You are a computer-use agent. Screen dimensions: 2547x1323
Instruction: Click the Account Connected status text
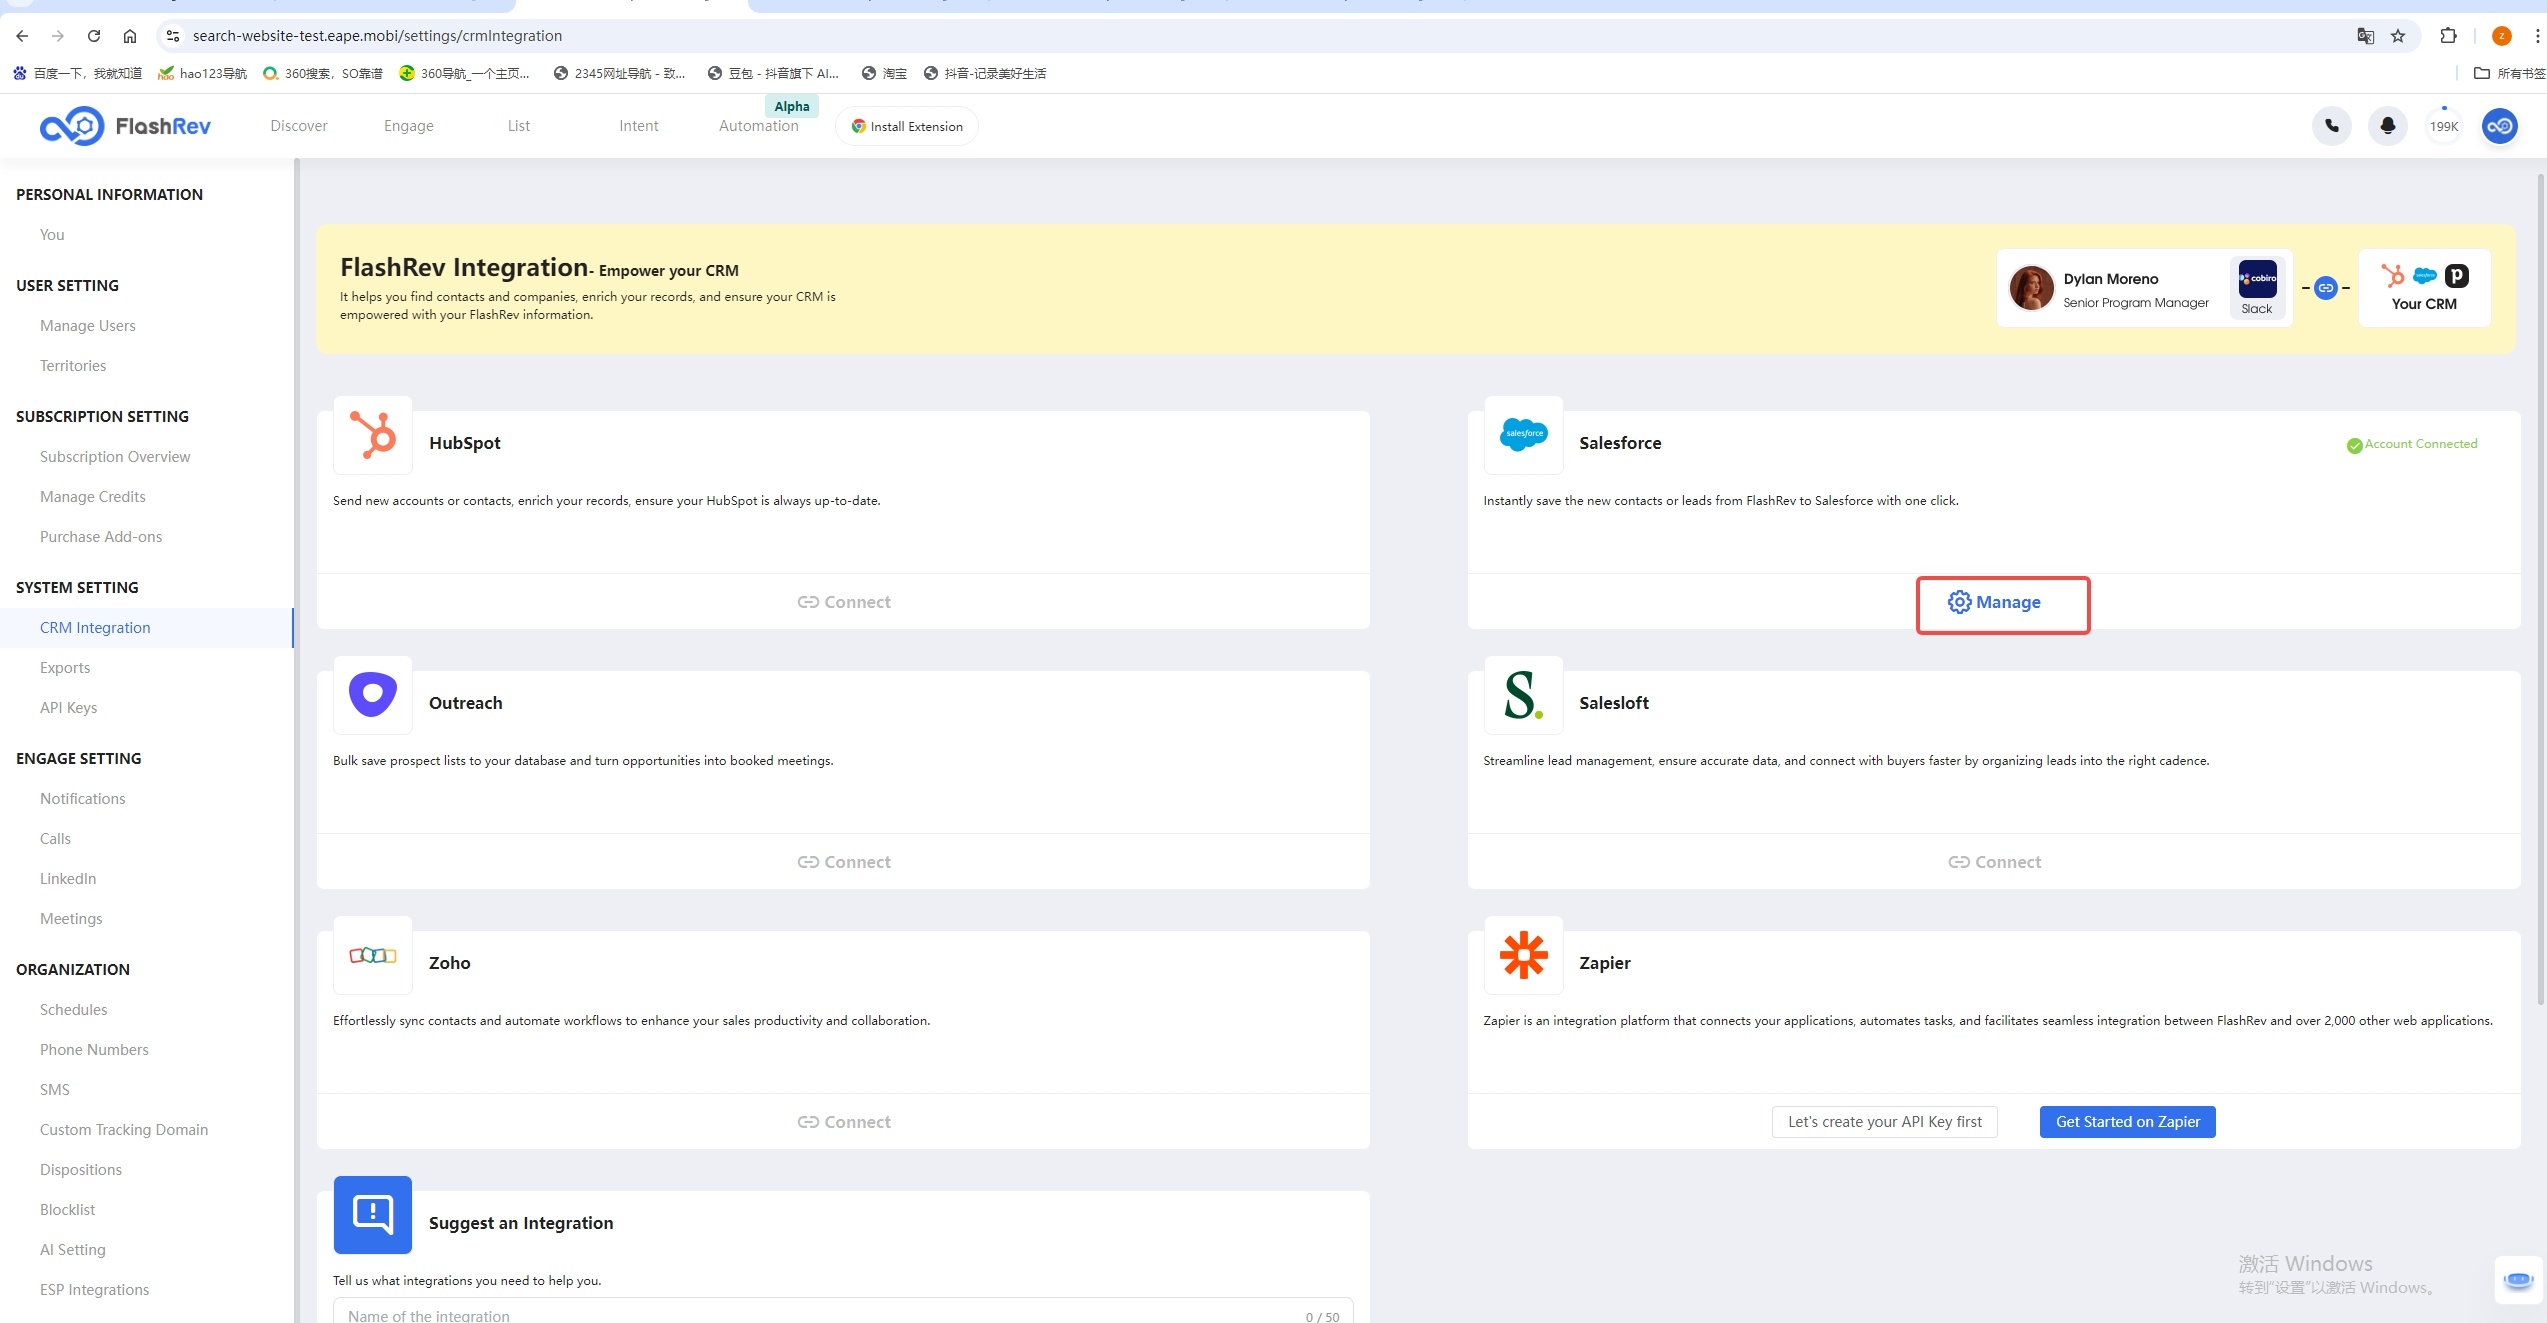[x=2421, y=444]
